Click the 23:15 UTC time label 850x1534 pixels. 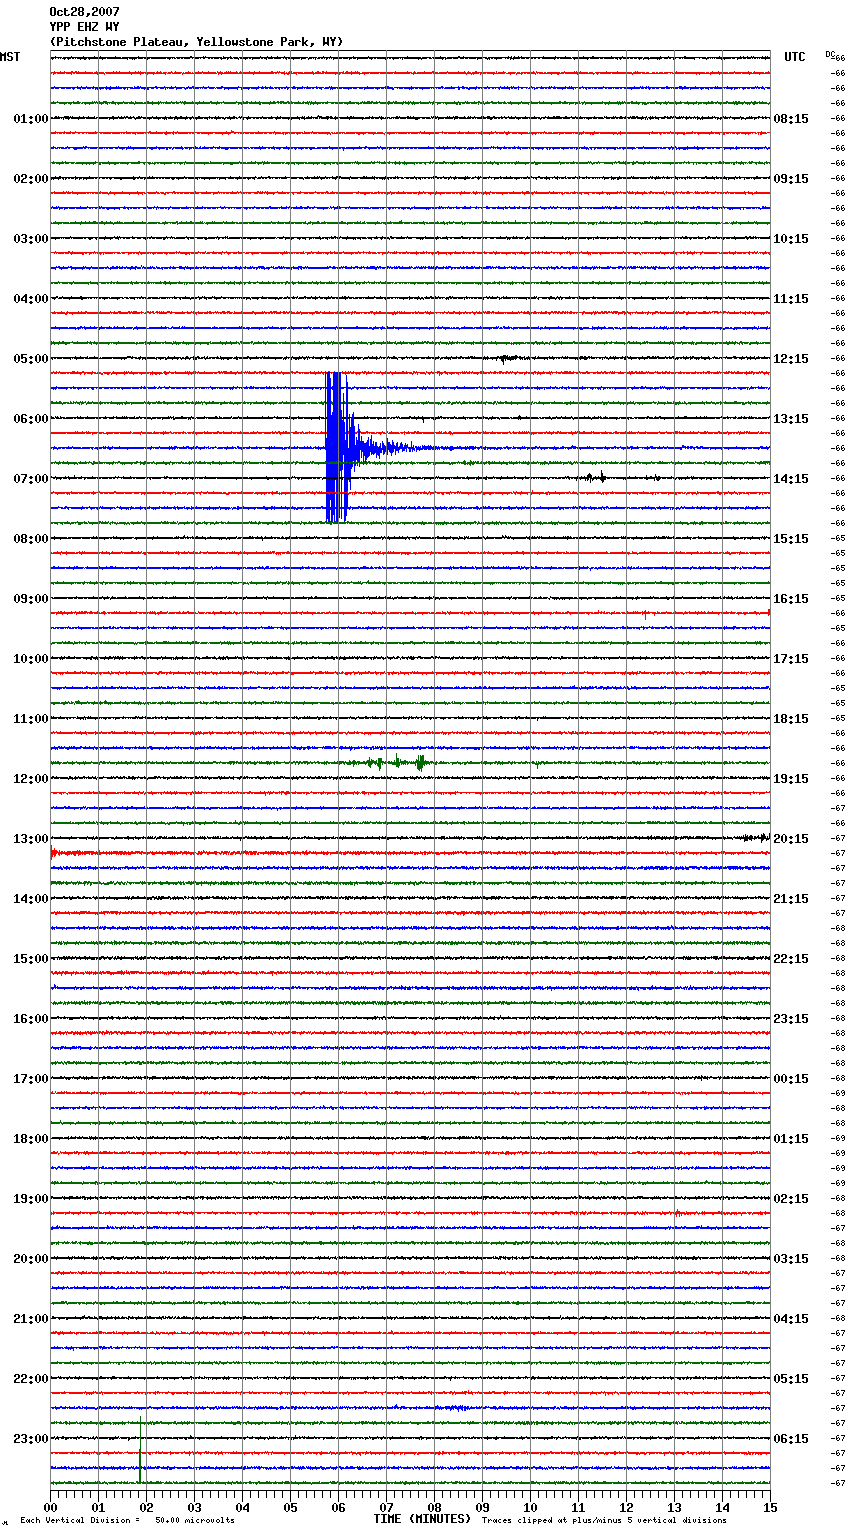coord(791,1019)
